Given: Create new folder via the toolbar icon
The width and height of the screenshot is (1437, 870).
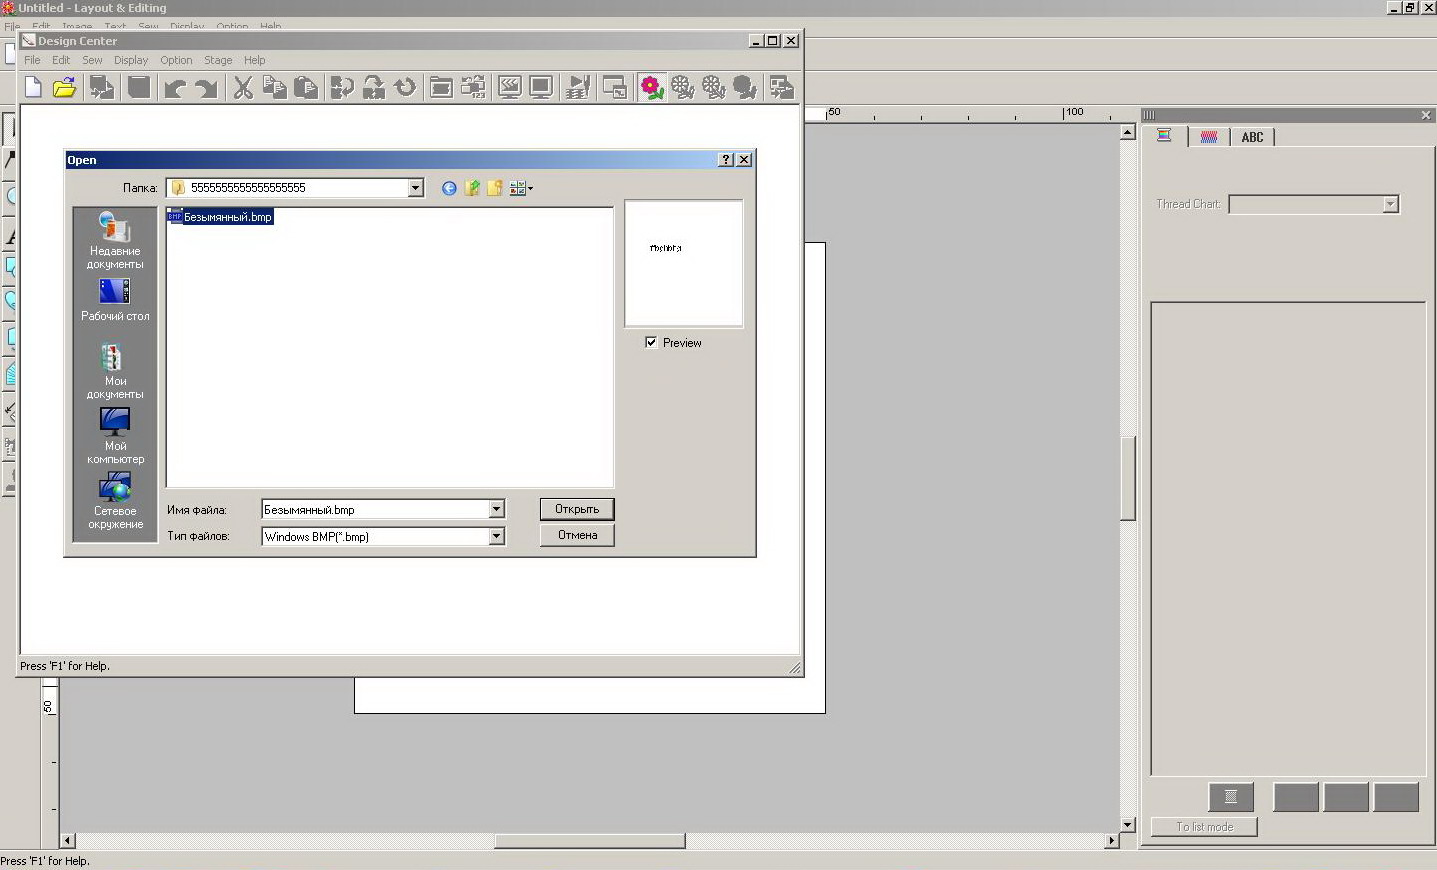Looking at the screenshot, I should (494, 188).
